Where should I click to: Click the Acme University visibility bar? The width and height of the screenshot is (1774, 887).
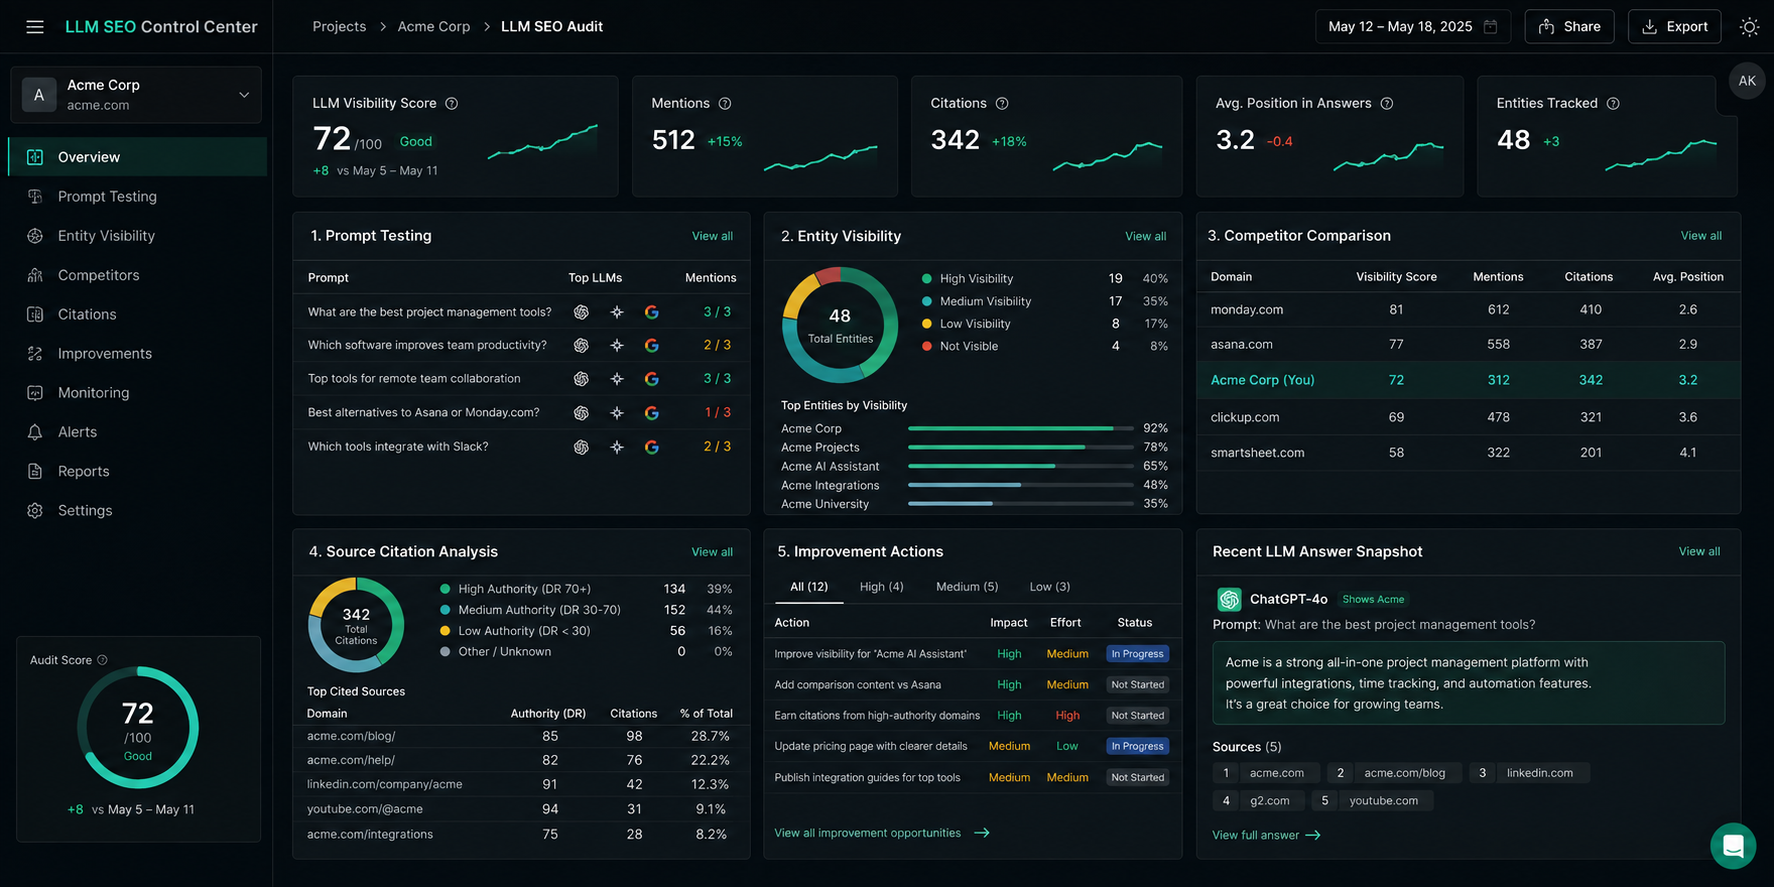pyautogui.click(x=1021, y=504)
